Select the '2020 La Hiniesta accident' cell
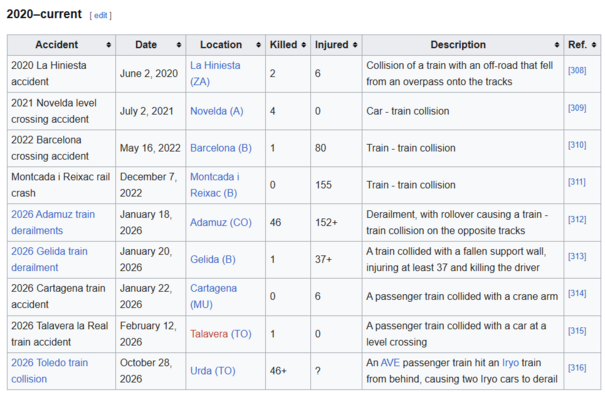Image resolution: width=605 pixels, height=400 pixels. [61, 74]
